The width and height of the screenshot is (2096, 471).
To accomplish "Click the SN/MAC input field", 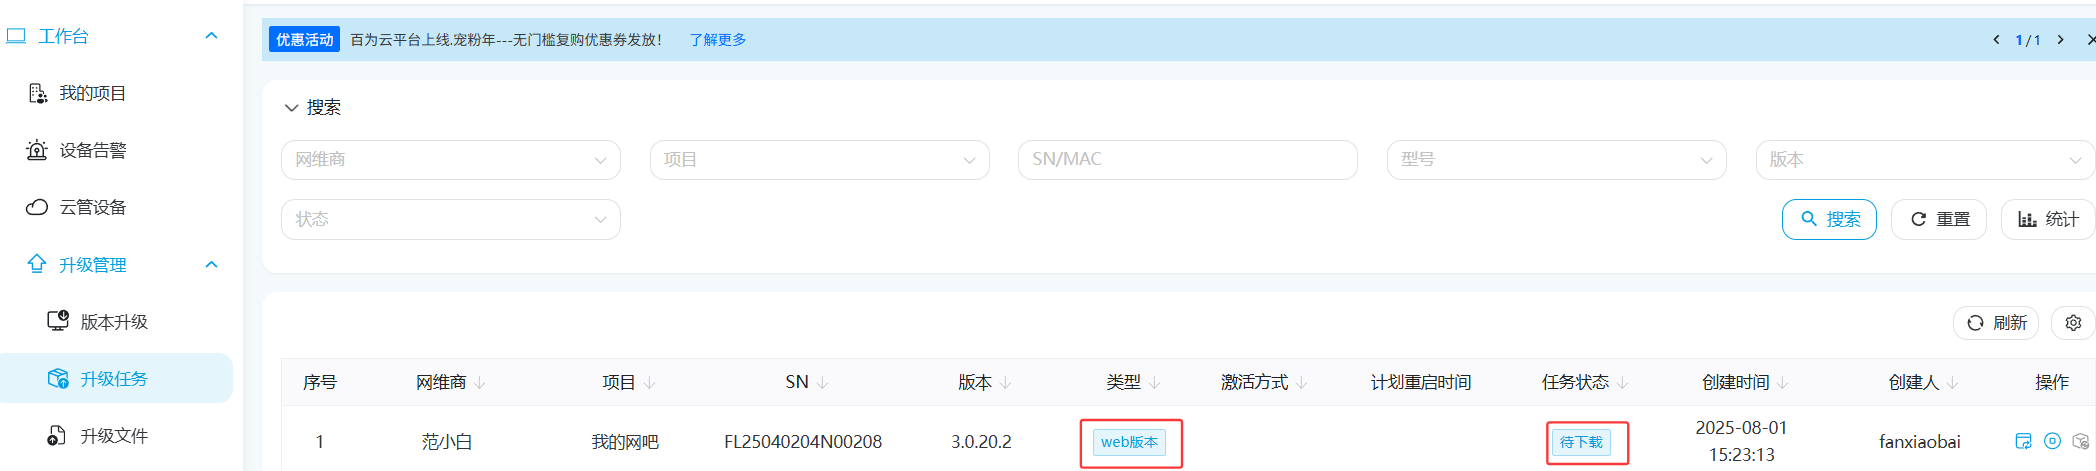I will click(1187, 160).
